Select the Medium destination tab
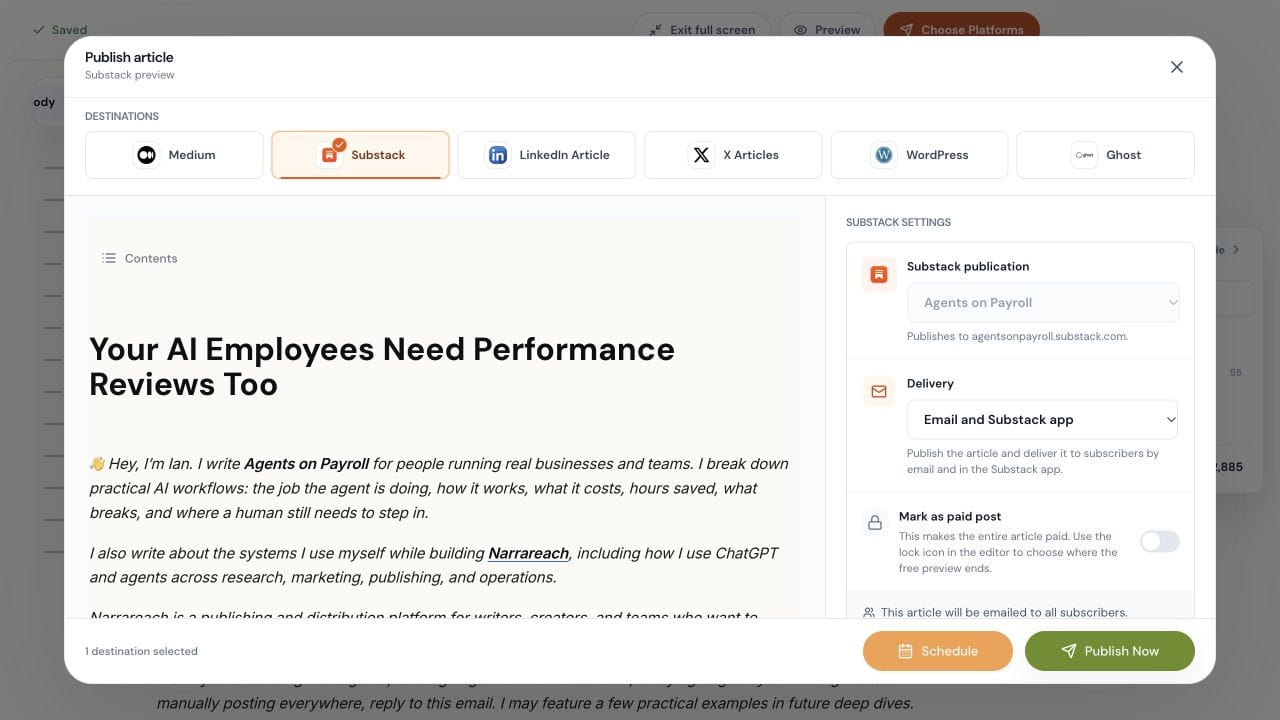Screen dimensions: 1280x720 (174, 155)
